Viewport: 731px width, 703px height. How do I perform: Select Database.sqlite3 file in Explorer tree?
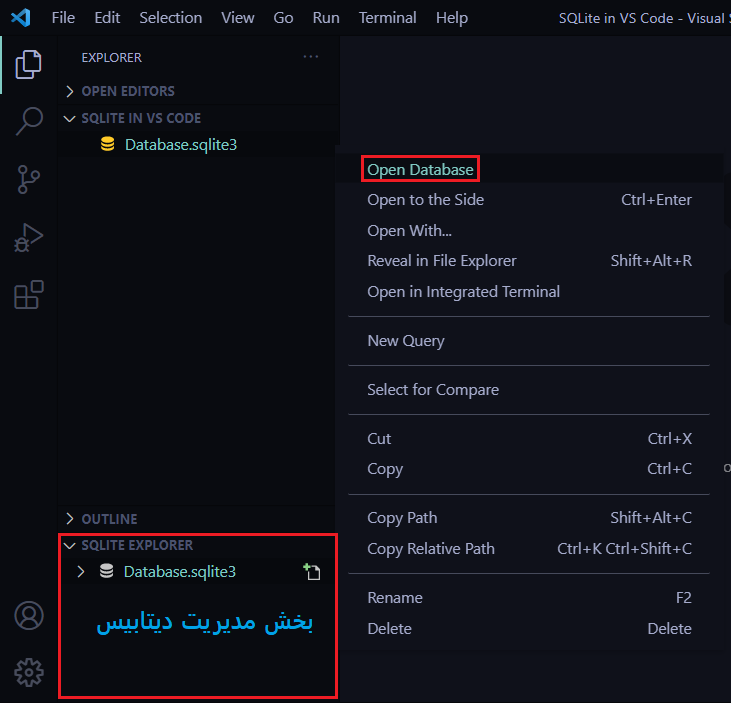click(181, 145)
